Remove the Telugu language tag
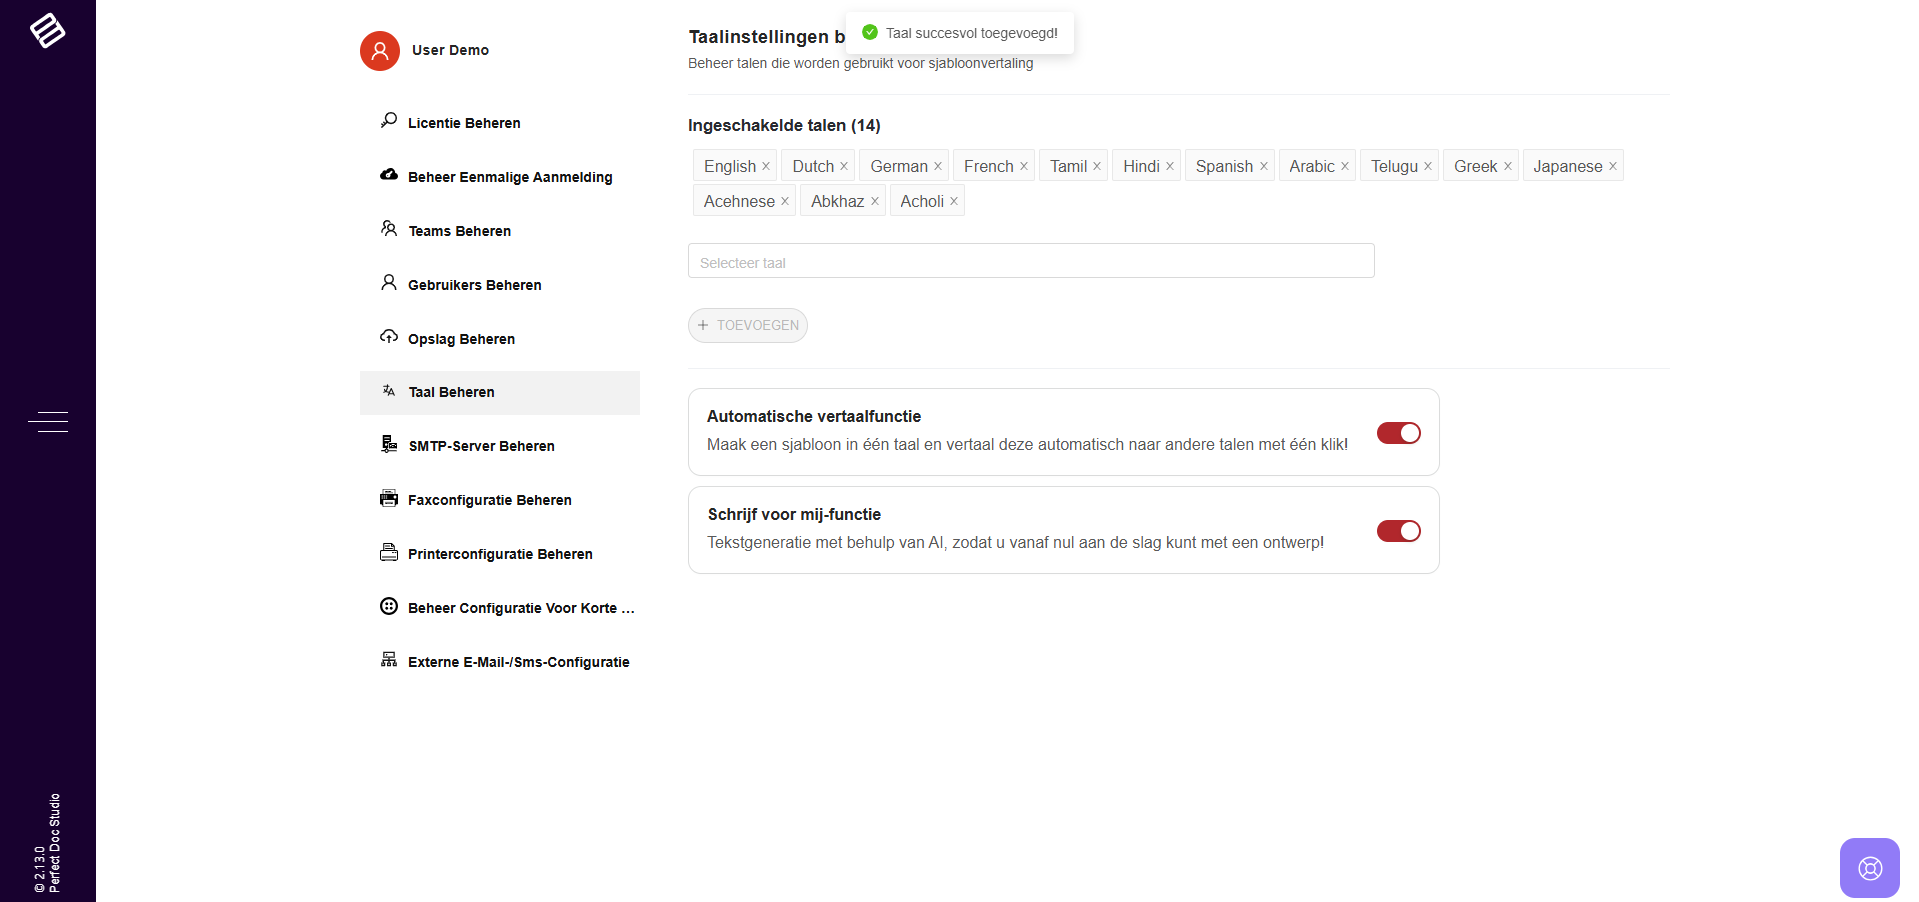 pos(1427,167)
